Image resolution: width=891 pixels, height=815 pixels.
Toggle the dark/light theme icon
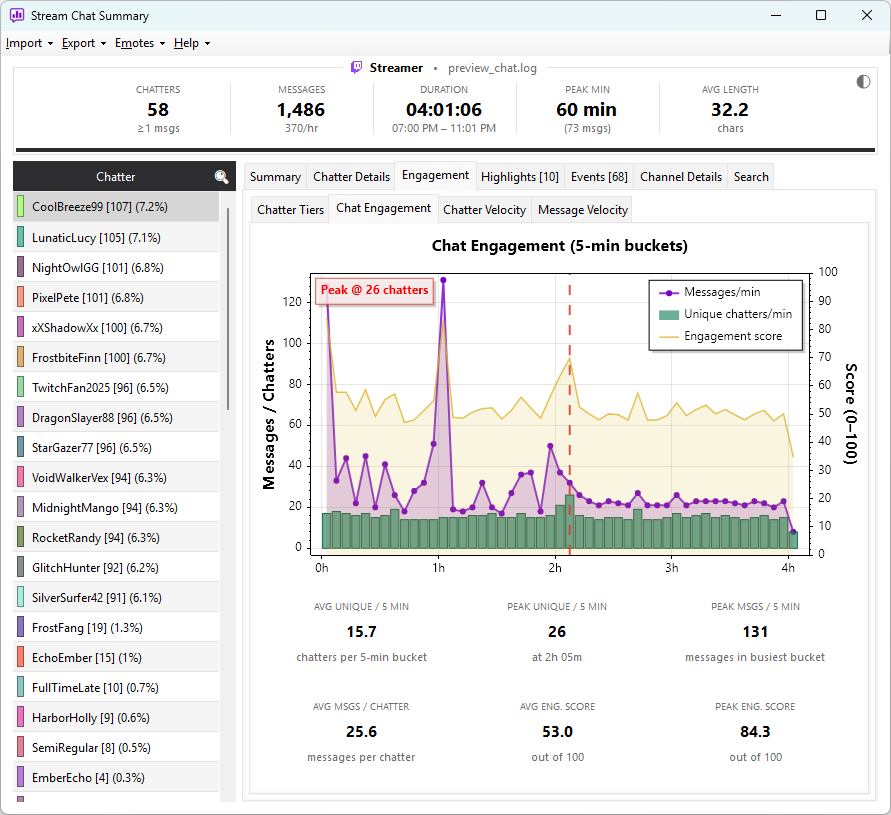coord(863,82)
